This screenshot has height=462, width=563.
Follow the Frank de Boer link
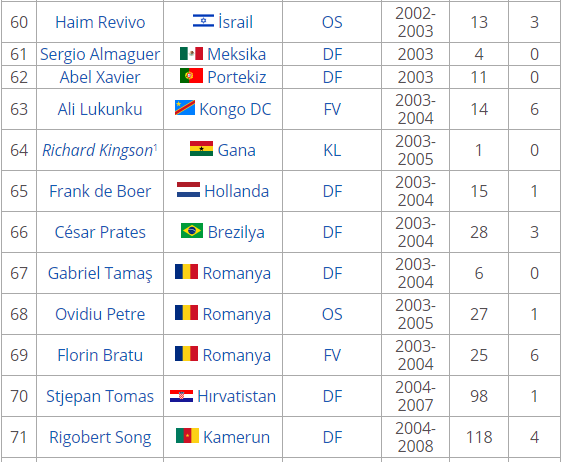(100, 191)
